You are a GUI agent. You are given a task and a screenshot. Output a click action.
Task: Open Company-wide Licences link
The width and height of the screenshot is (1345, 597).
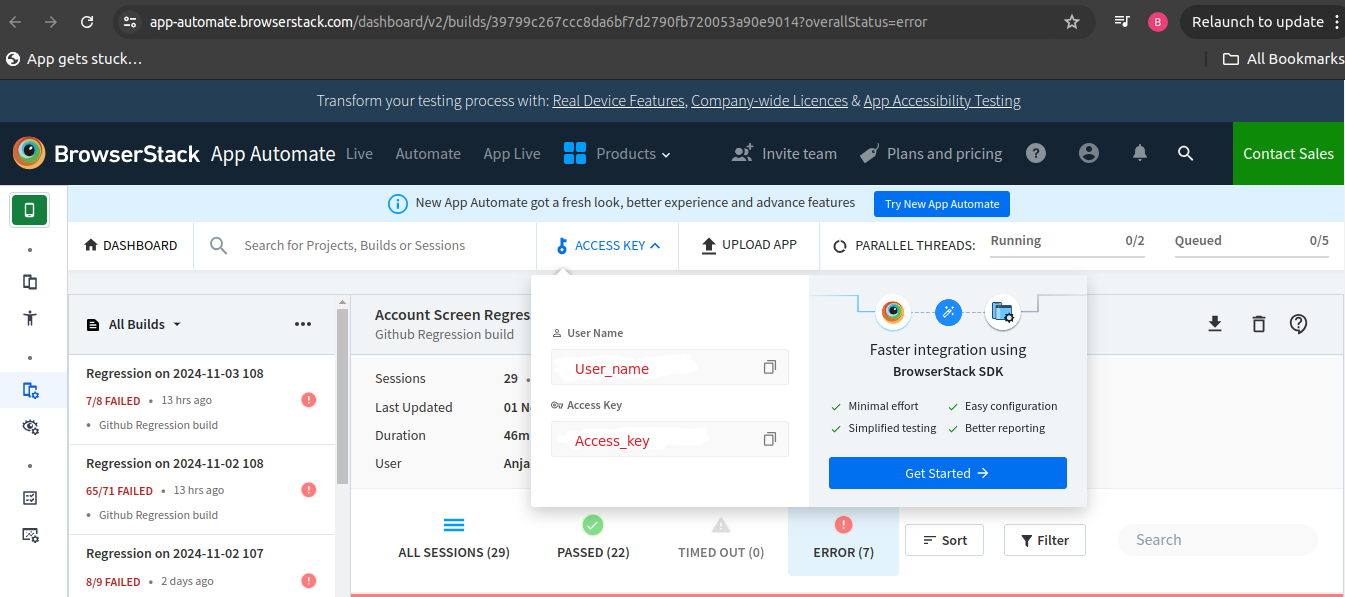click(x=769, y=101)
